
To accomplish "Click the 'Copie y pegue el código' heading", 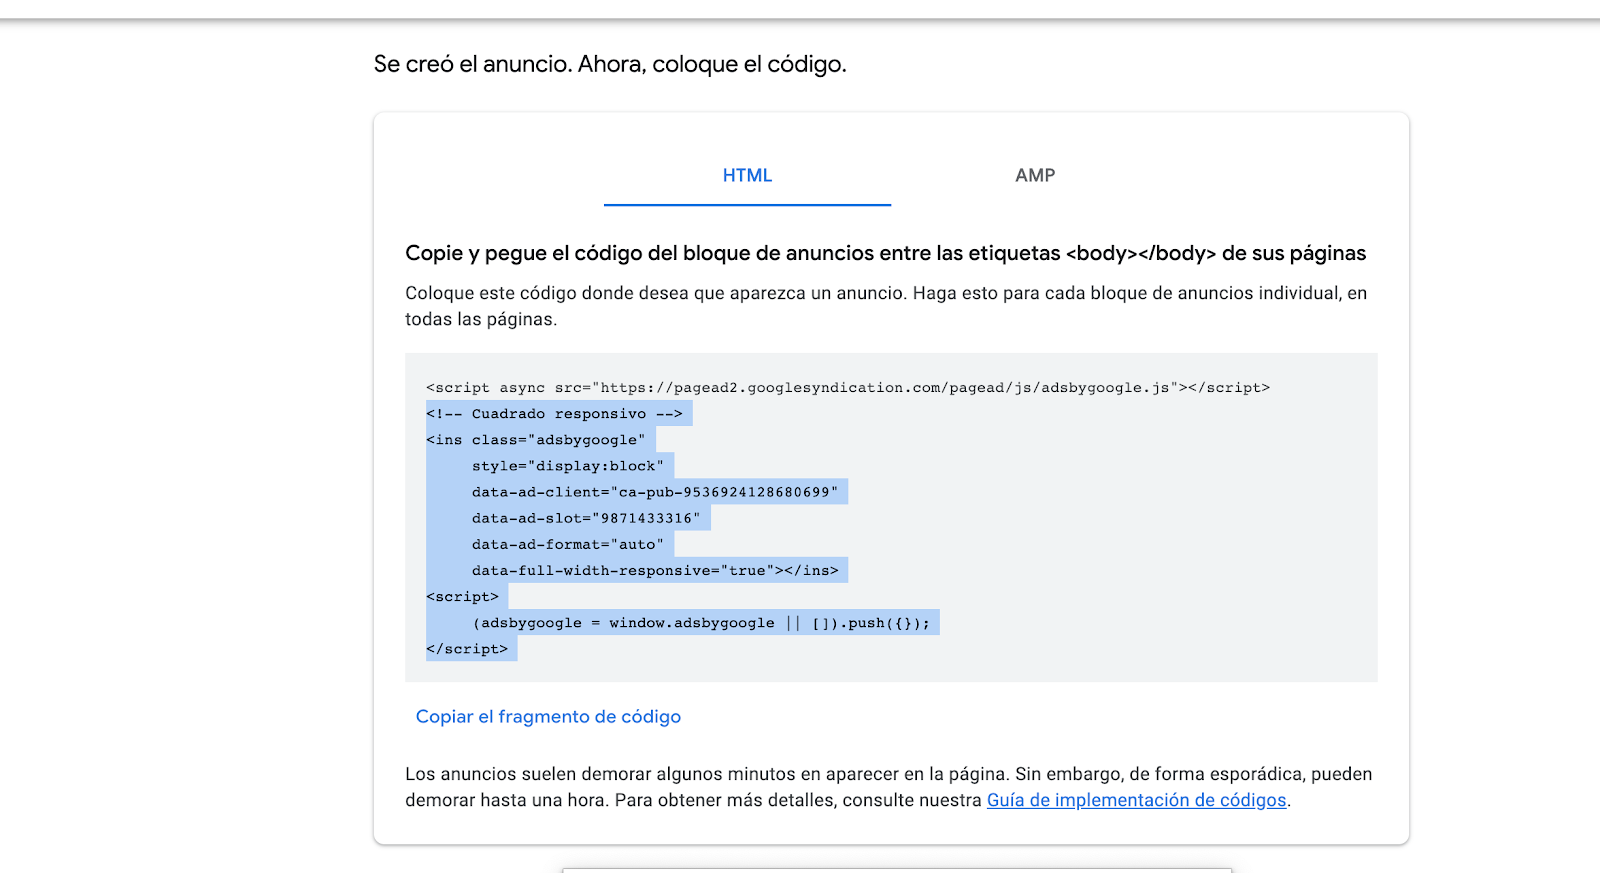I will click(885, 253).
